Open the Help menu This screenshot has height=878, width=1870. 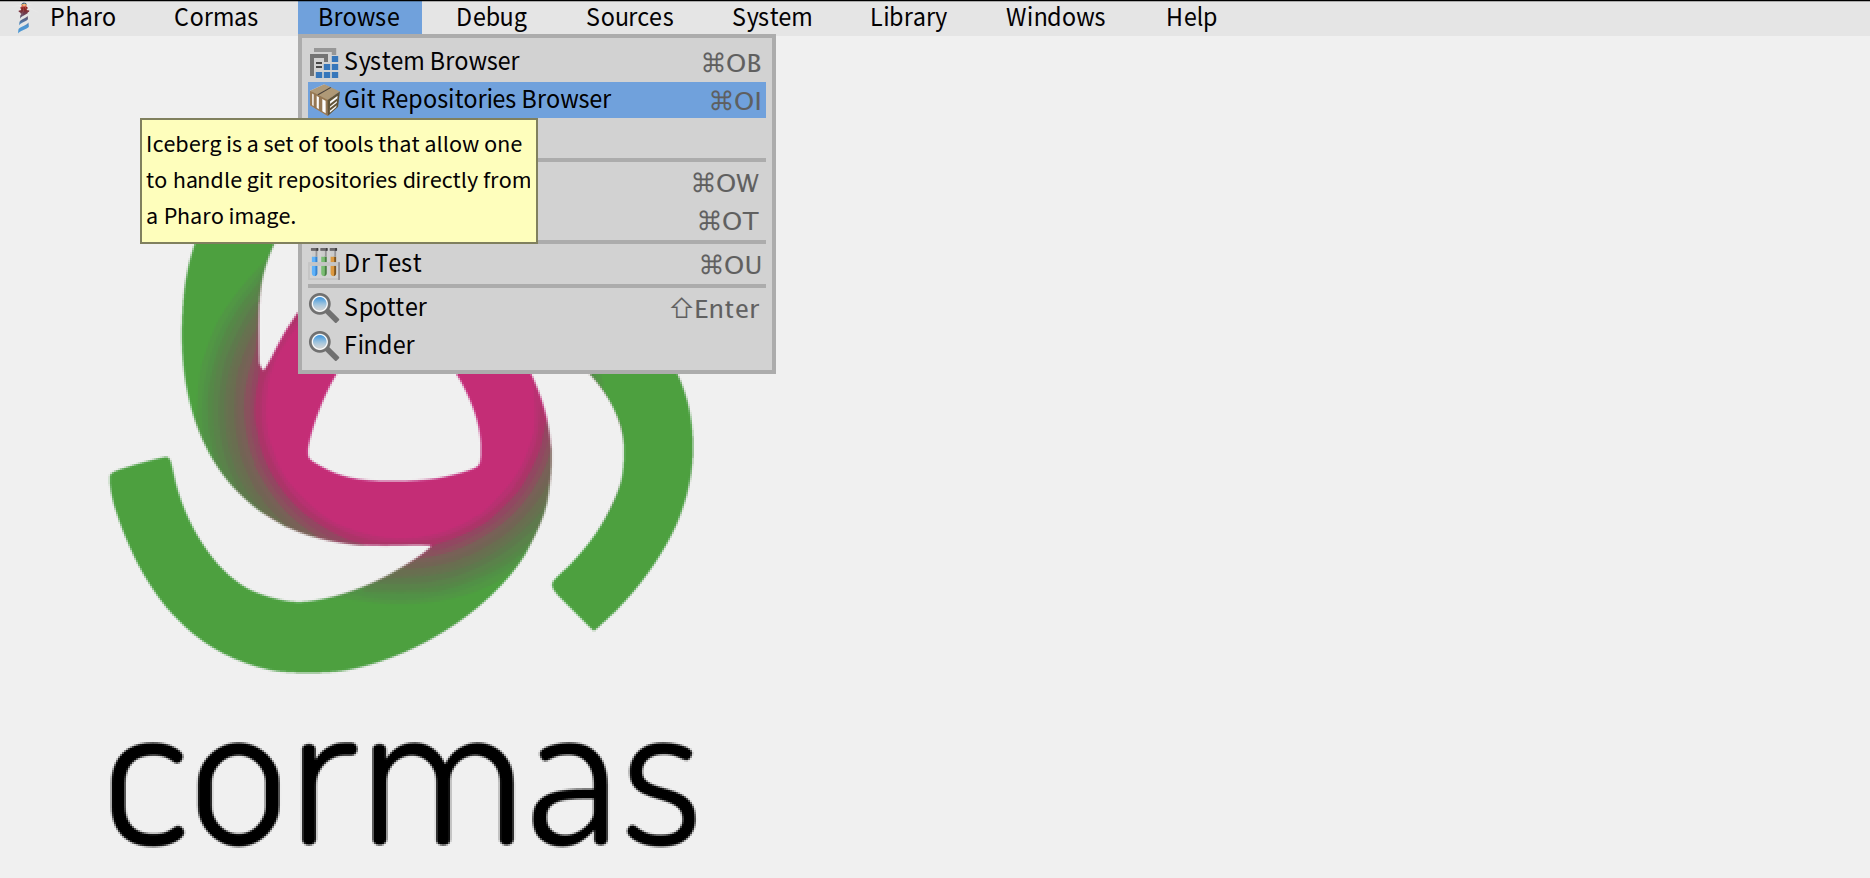tap(1191, 18)
